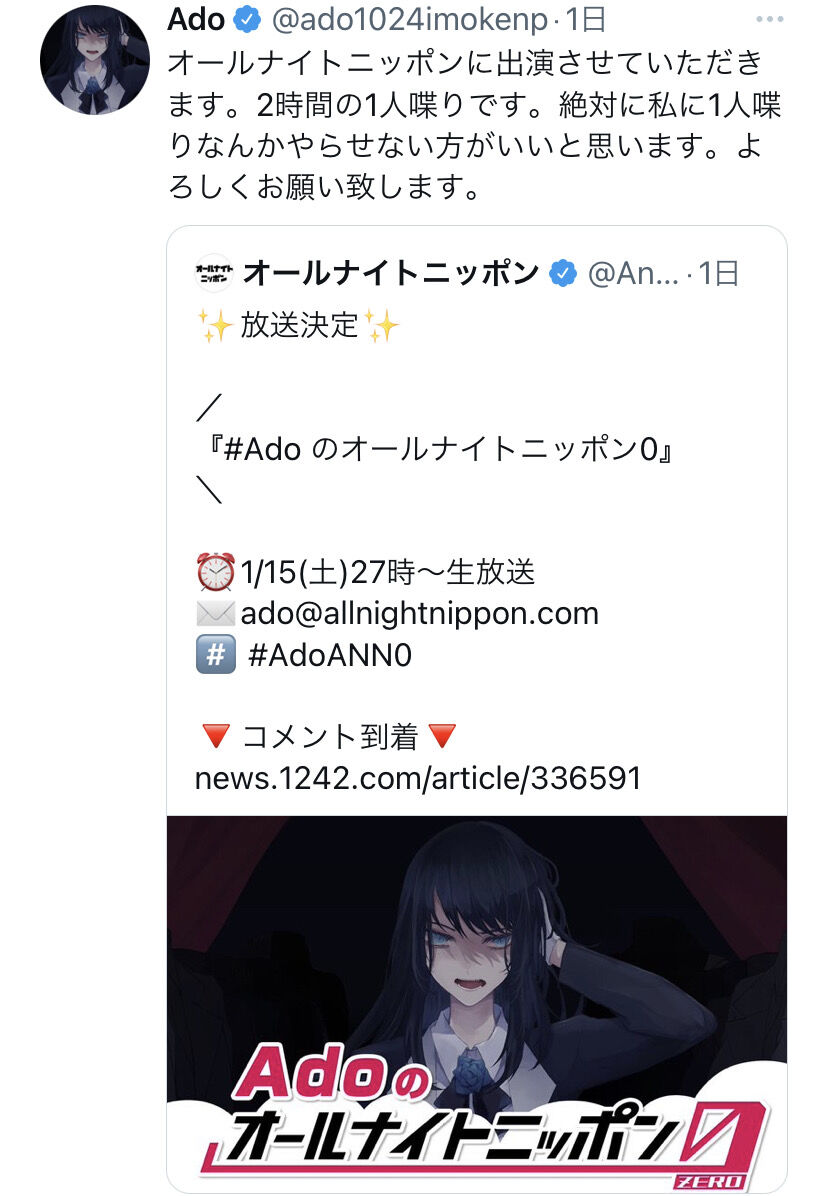828x1196 pixels.
Task: Click the envelope emoji icon
Action: (216, 613)
